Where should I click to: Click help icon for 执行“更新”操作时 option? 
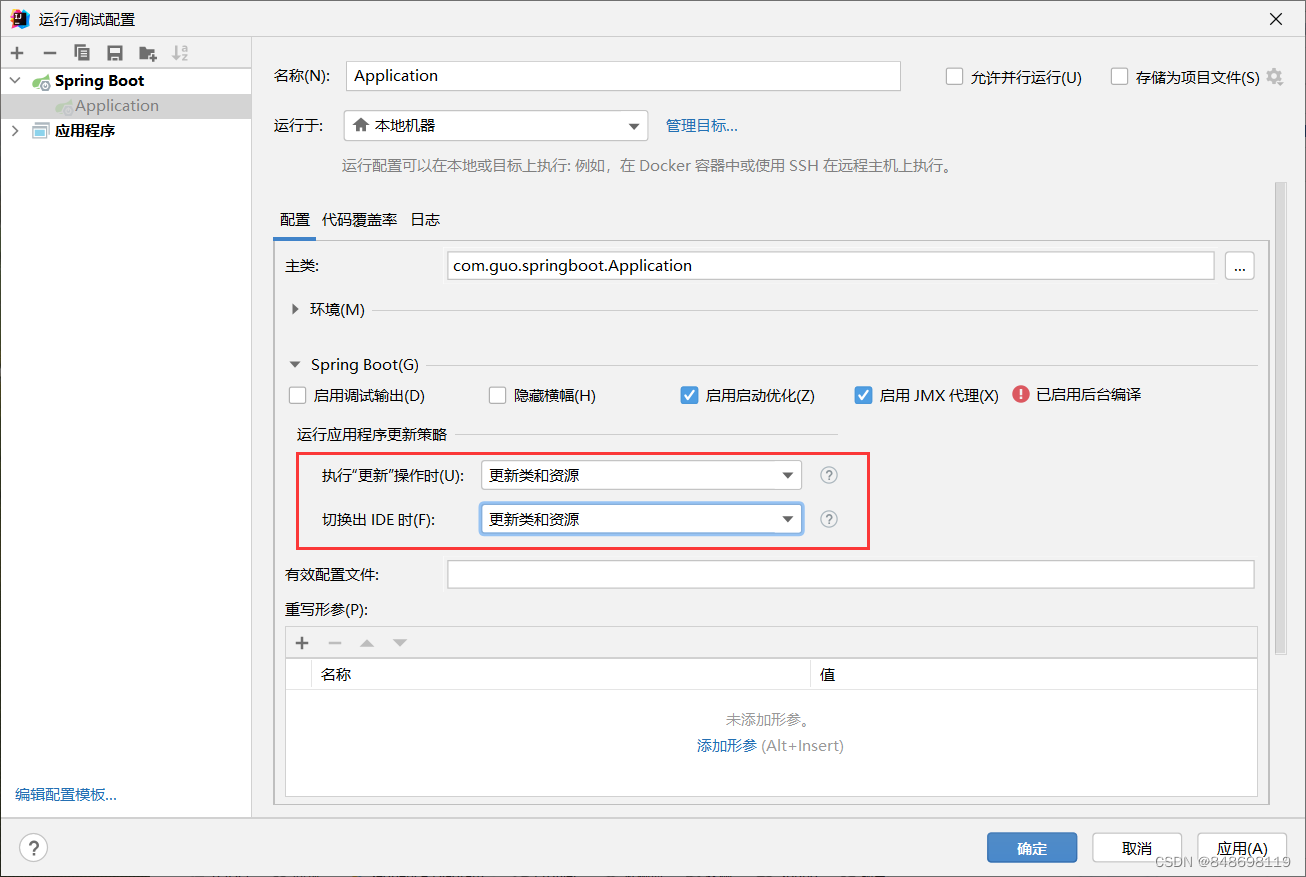tap(829, 475)
